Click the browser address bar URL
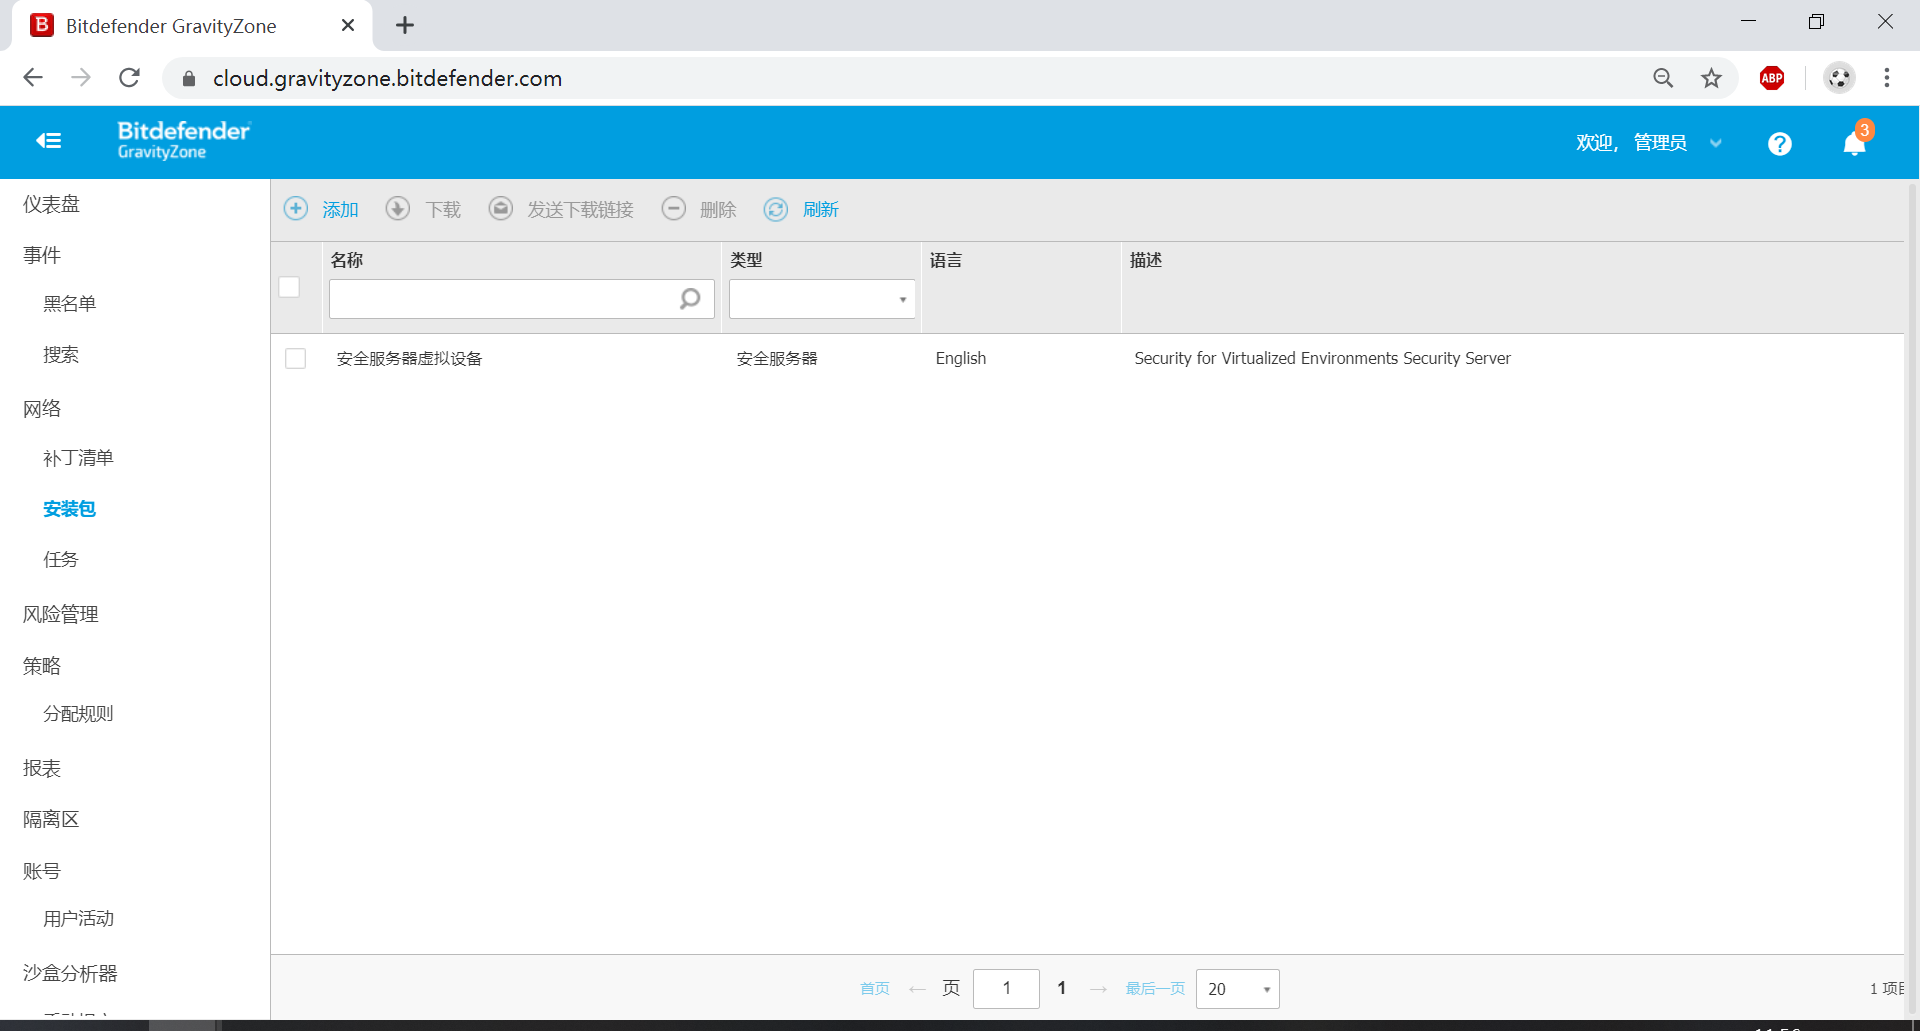Screen dimensions: 1920x1031 (x=387, y=78)
